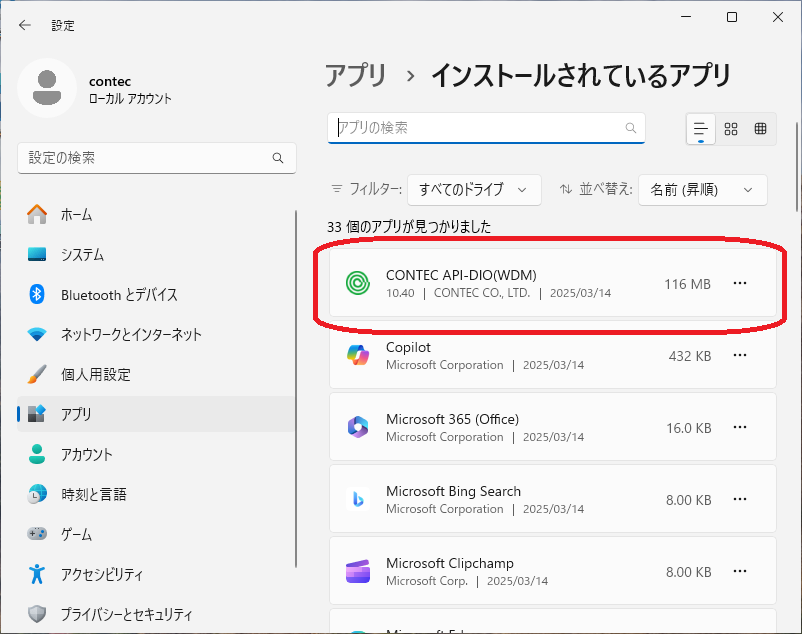
Task: Click the 16.0 KB size value
Action: pyautogui.click(x=688, y=428)
